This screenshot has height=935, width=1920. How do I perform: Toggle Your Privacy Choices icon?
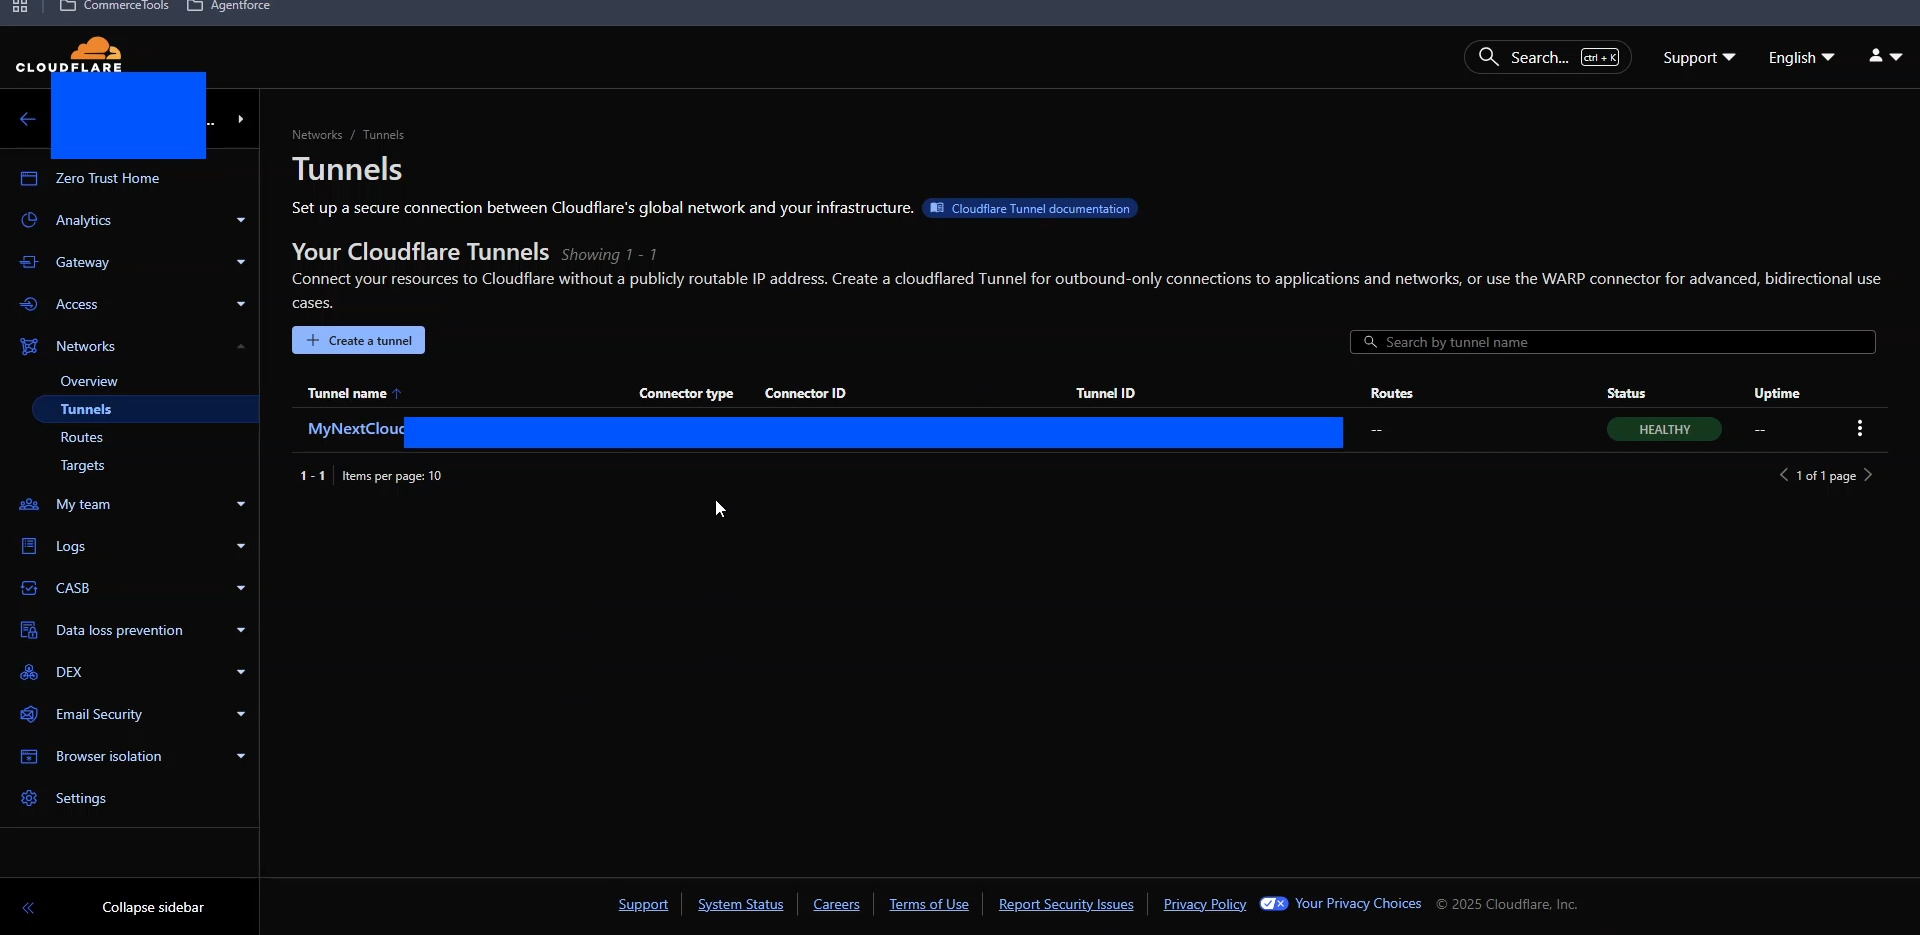[1274, 904]
